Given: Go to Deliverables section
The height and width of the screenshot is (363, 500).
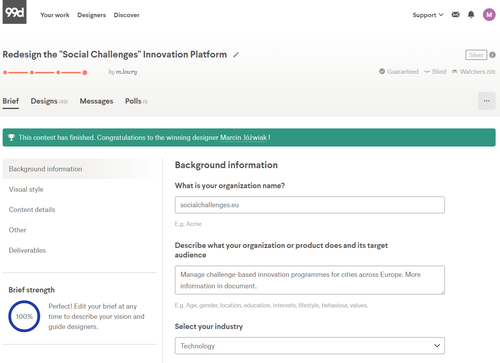Looking at the screenshot, I should pos(27,250).
